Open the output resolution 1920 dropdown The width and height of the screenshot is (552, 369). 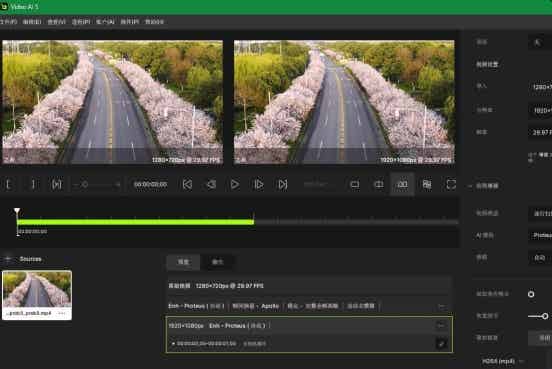pyautogui.click(x=540, y=110)
